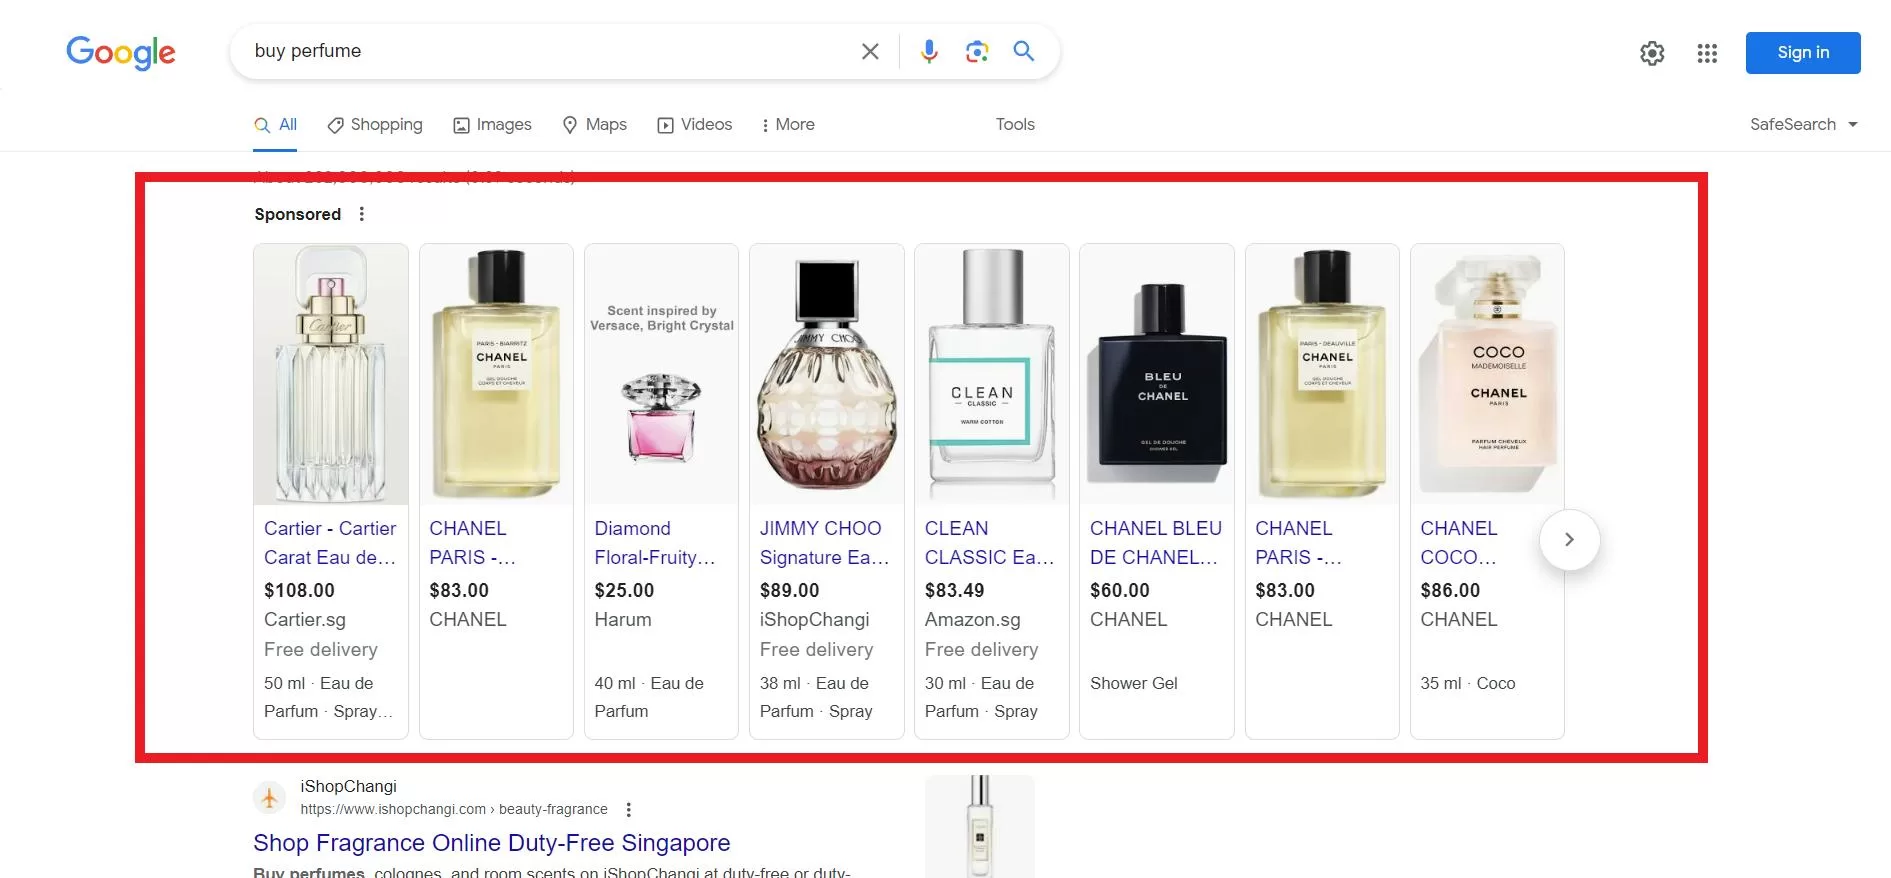The height and width of the screenshot is (878, 1891).
Task: Open the Google apps grid
Action: point(1707,53)
